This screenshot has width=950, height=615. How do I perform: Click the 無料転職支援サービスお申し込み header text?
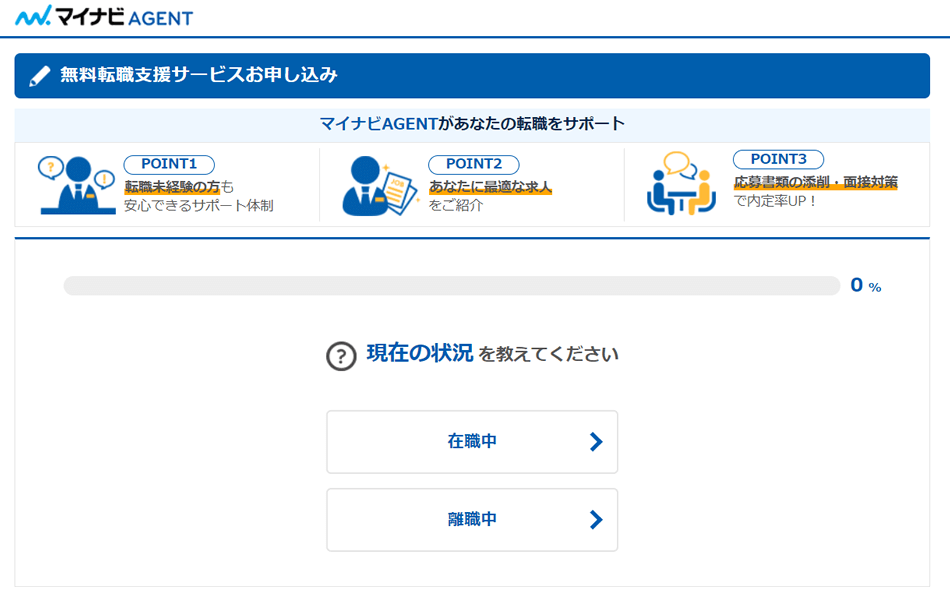click(198, 75)
